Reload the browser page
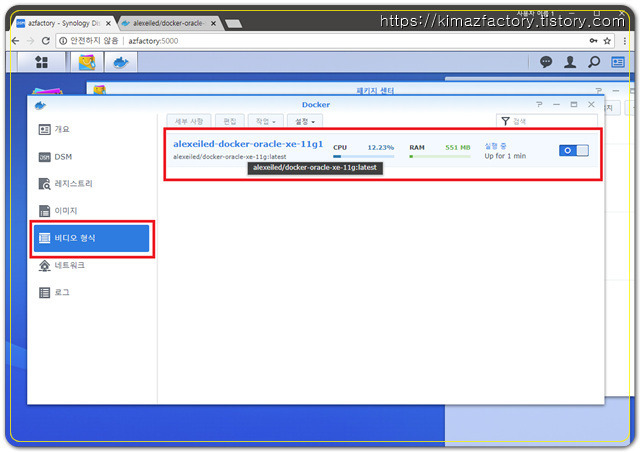The image size is (640, 452). point(45,41)
